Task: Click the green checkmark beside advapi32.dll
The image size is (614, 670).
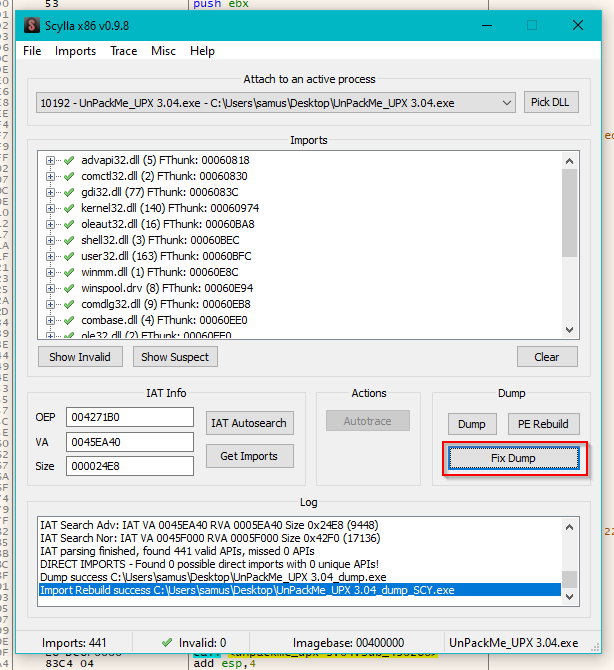Action: pyautogui.click(x=69, y=161)
